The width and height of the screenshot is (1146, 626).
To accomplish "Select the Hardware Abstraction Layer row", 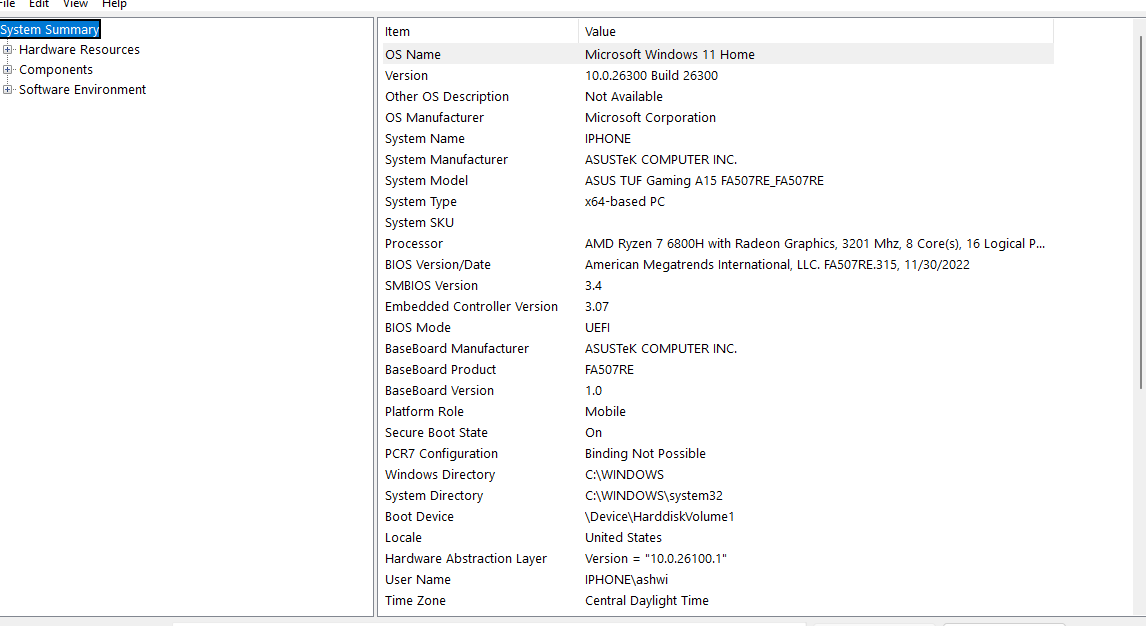I will point(718,559).
